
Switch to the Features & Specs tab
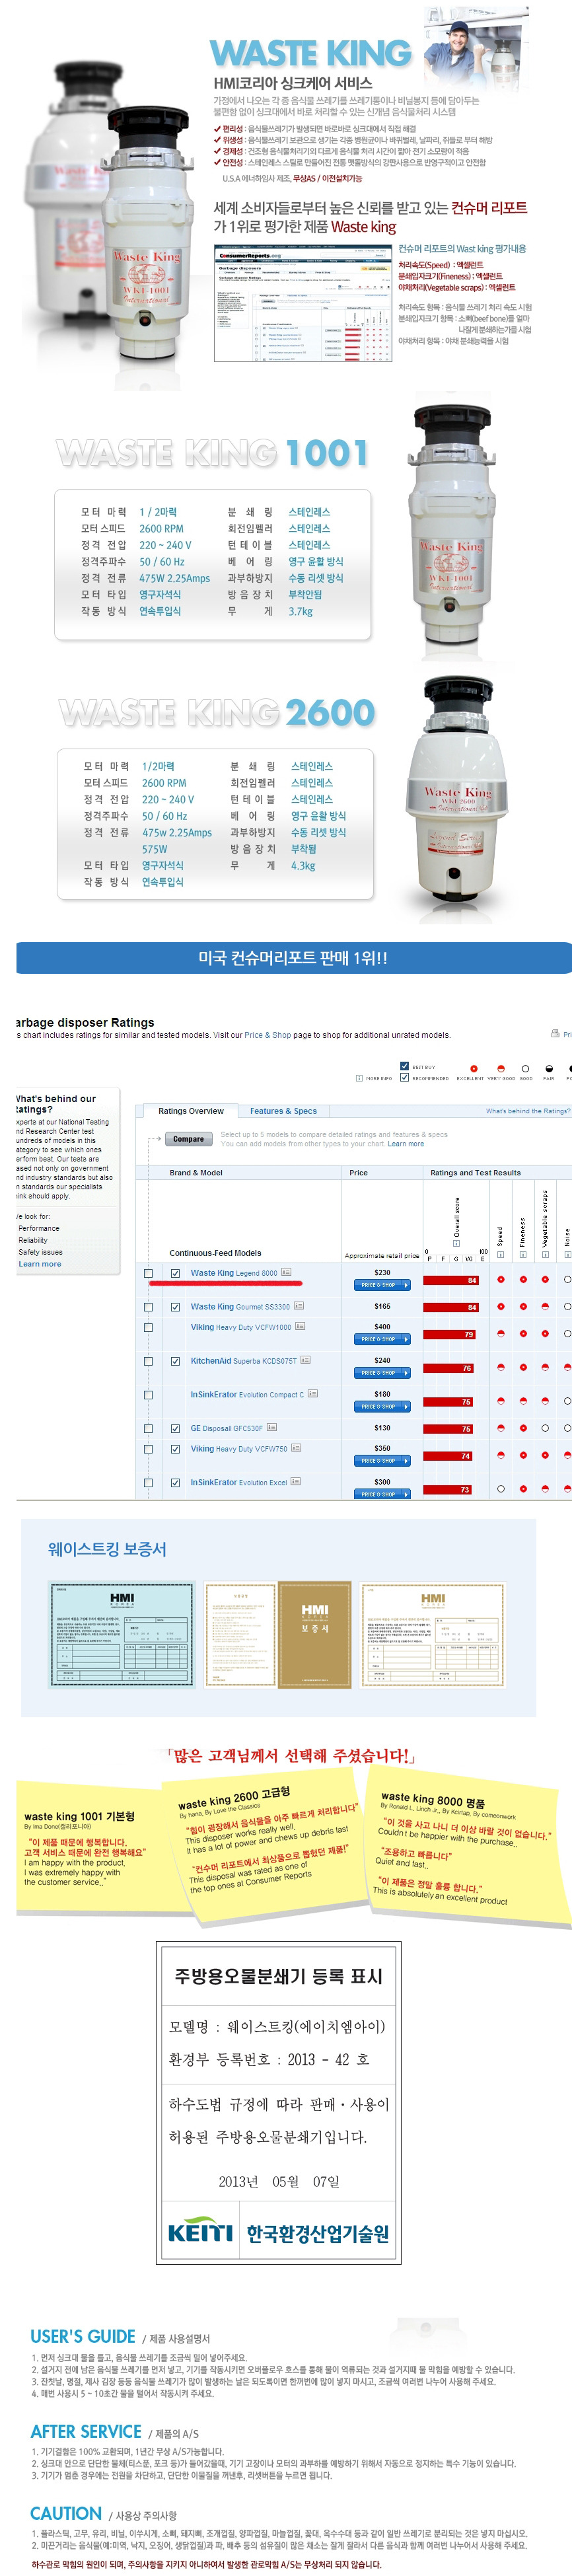[283, 1110]
